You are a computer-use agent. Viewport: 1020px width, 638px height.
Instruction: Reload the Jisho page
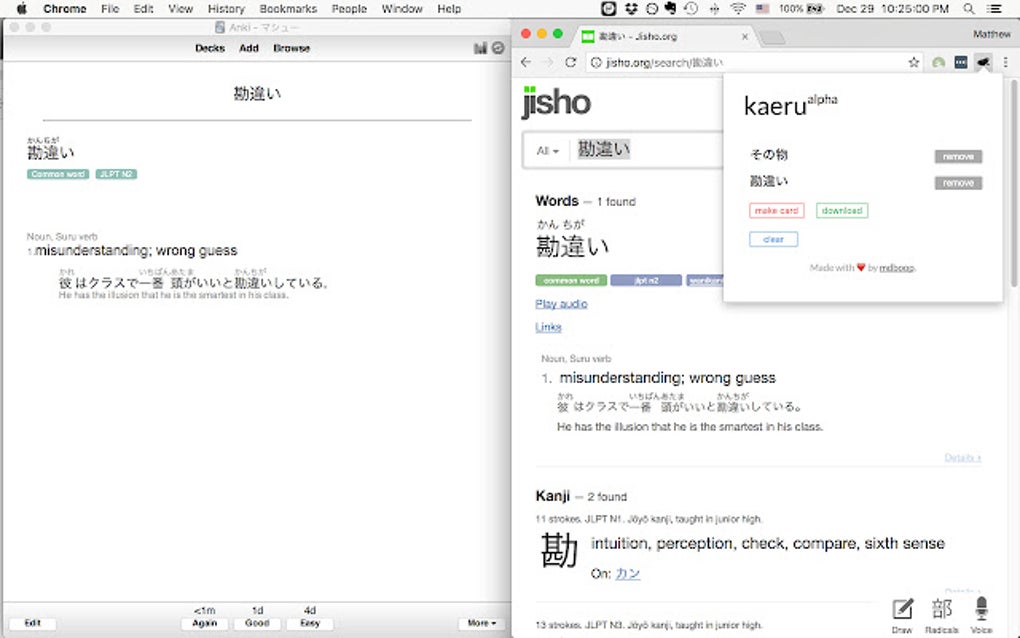570,62
